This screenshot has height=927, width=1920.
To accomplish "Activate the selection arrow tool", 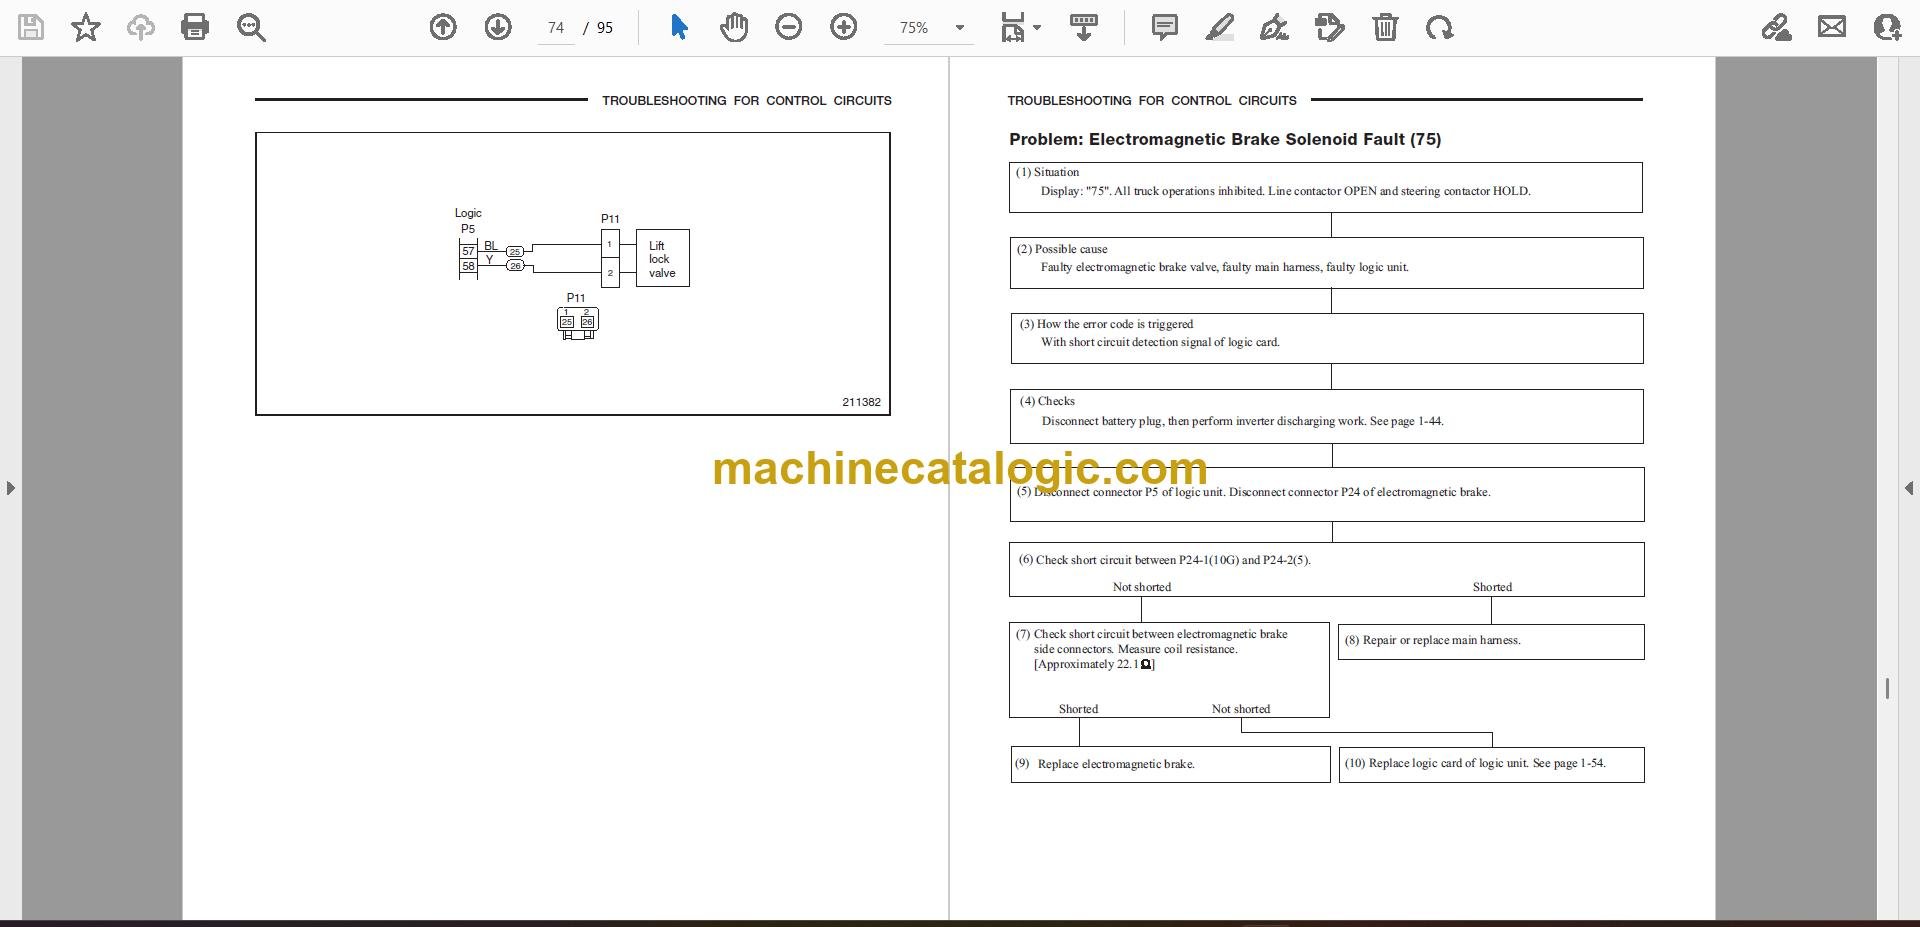I will coord(679,27).
